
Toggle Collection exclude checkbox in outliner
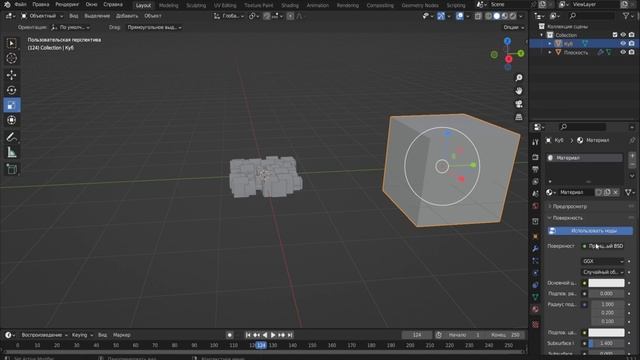tap(615, 35)
